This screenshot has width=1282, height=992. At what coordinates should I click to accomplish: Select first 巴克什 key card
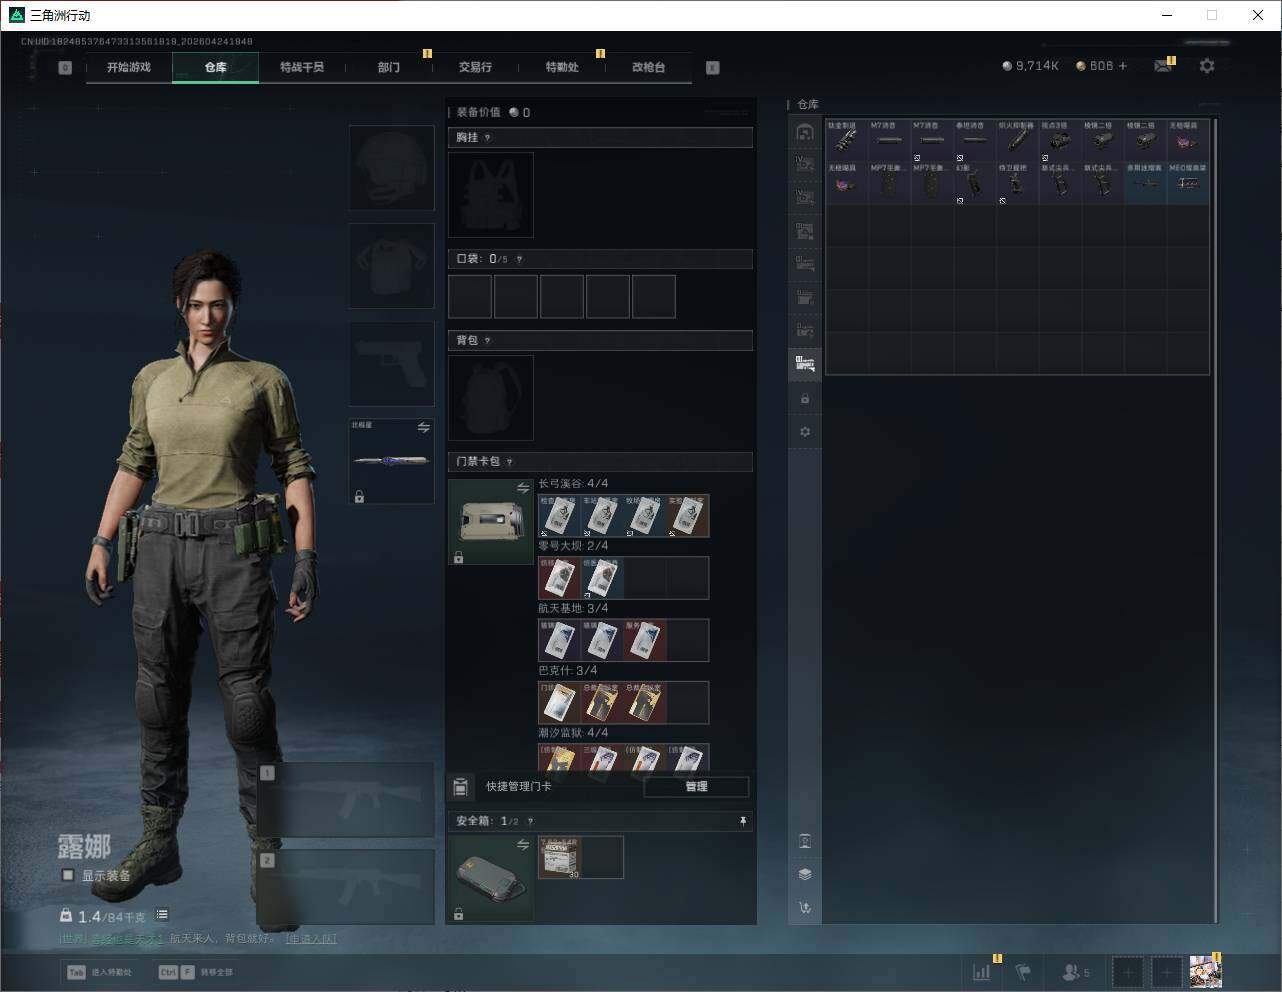[x=559, y=702]
